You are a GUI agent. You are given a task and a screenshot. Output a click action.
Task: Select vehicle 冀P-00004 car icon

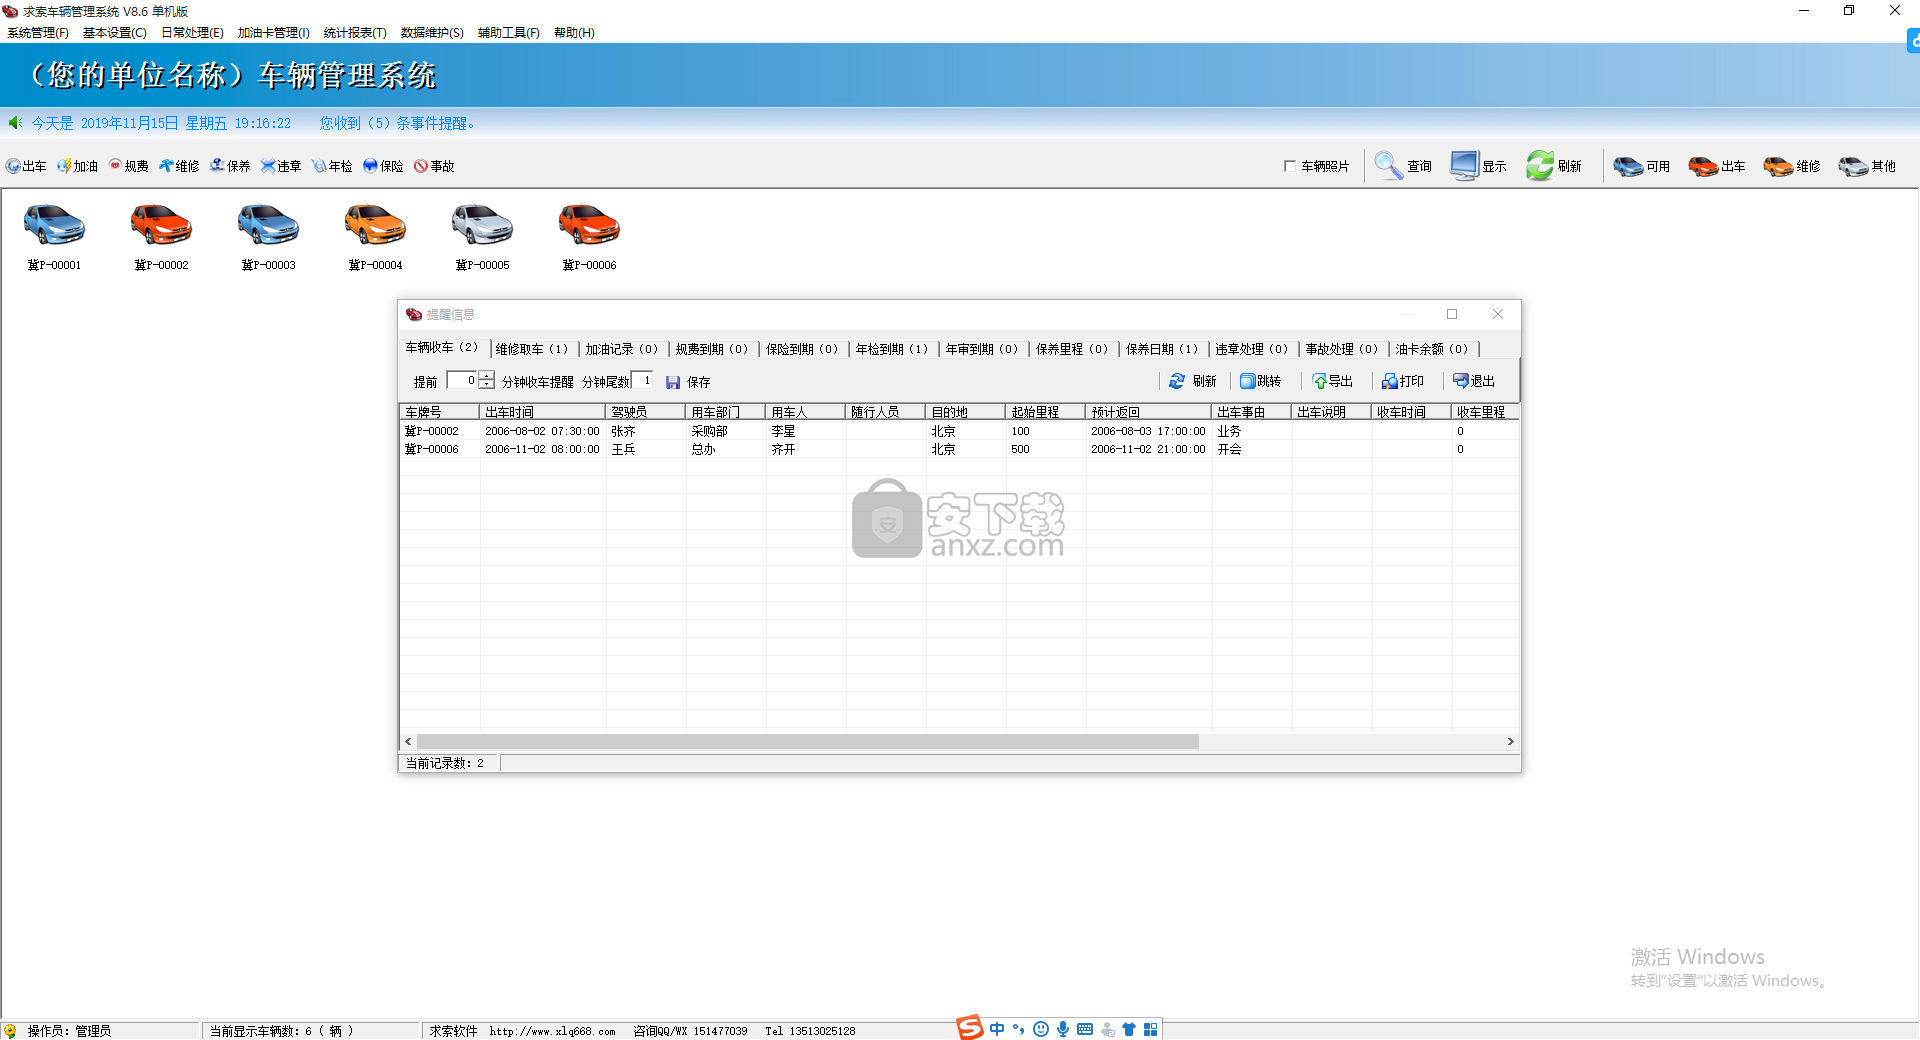(375, 225)
